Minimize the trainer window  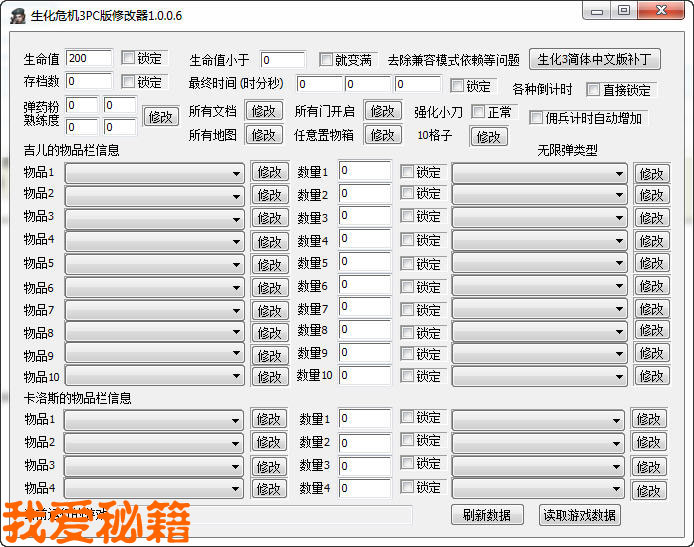(599, 10)
